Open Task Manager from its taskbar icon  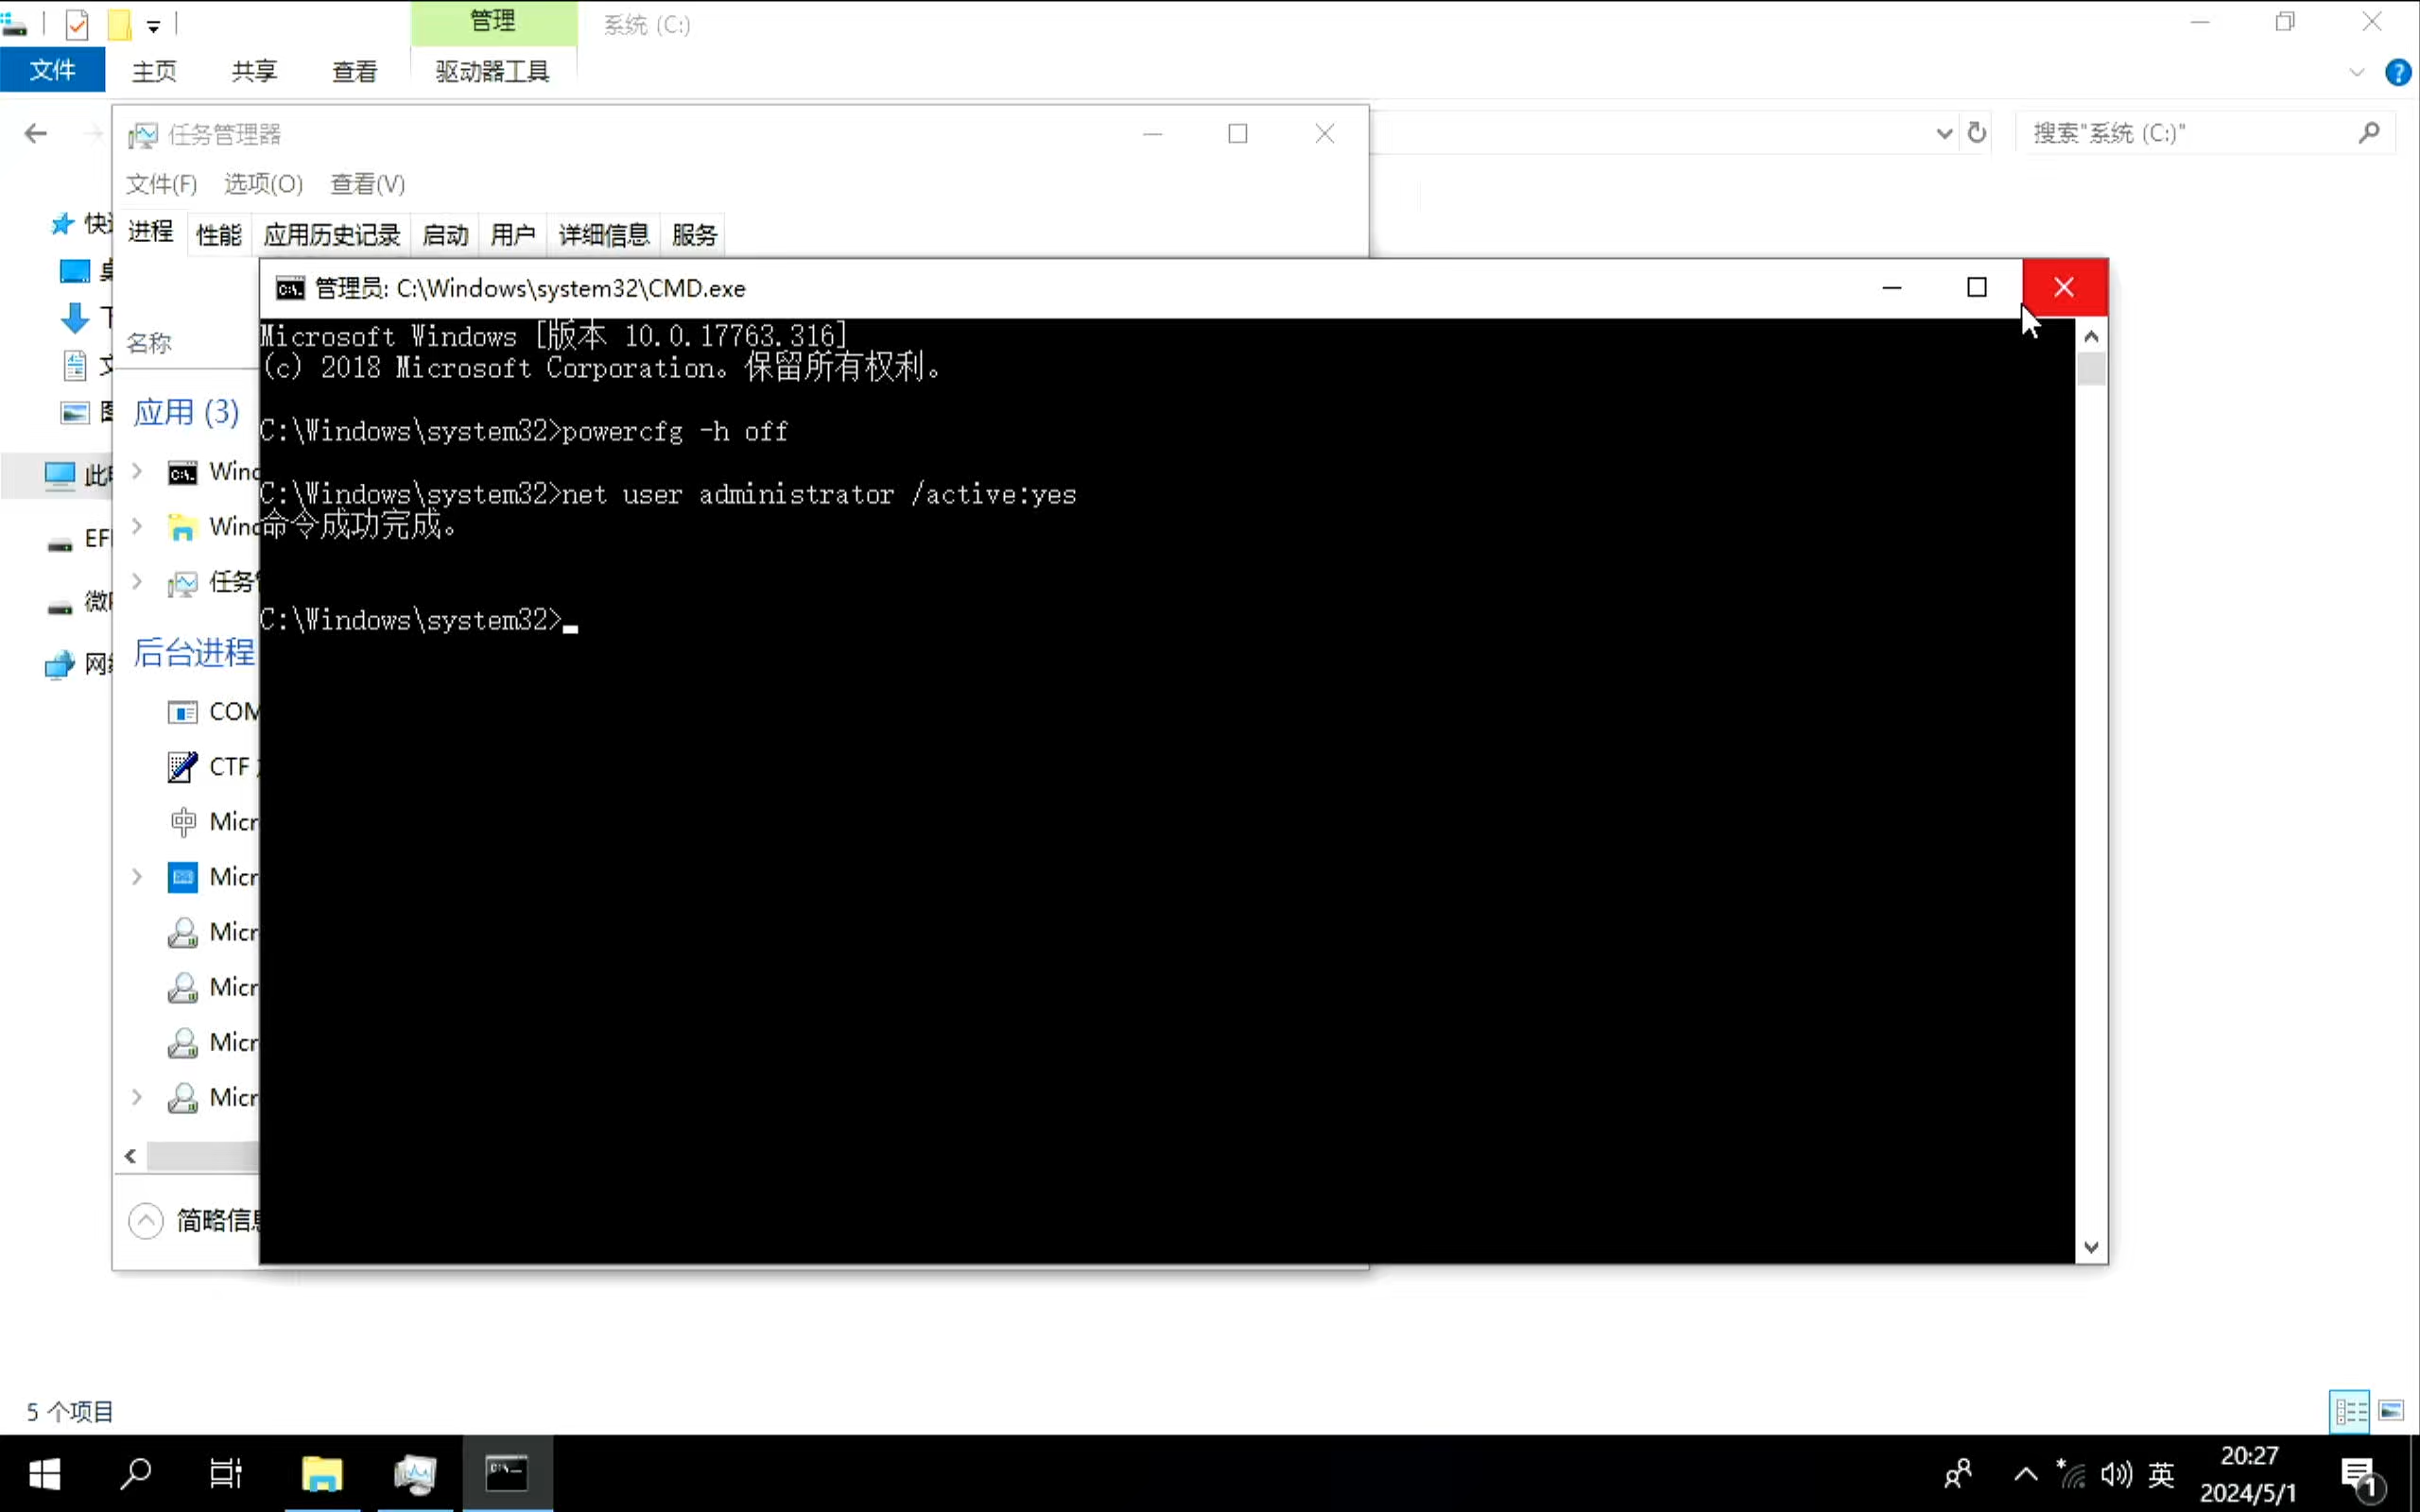415,1473
